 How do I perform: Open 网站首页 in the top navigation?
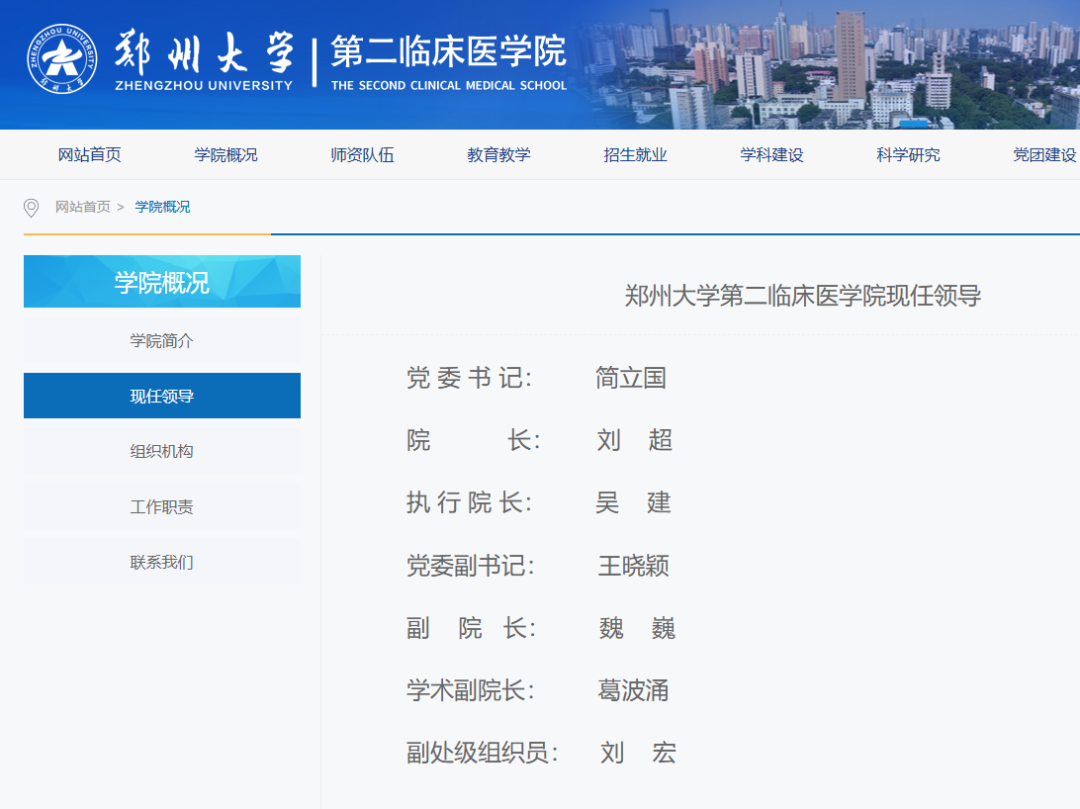tap(90, 155)
